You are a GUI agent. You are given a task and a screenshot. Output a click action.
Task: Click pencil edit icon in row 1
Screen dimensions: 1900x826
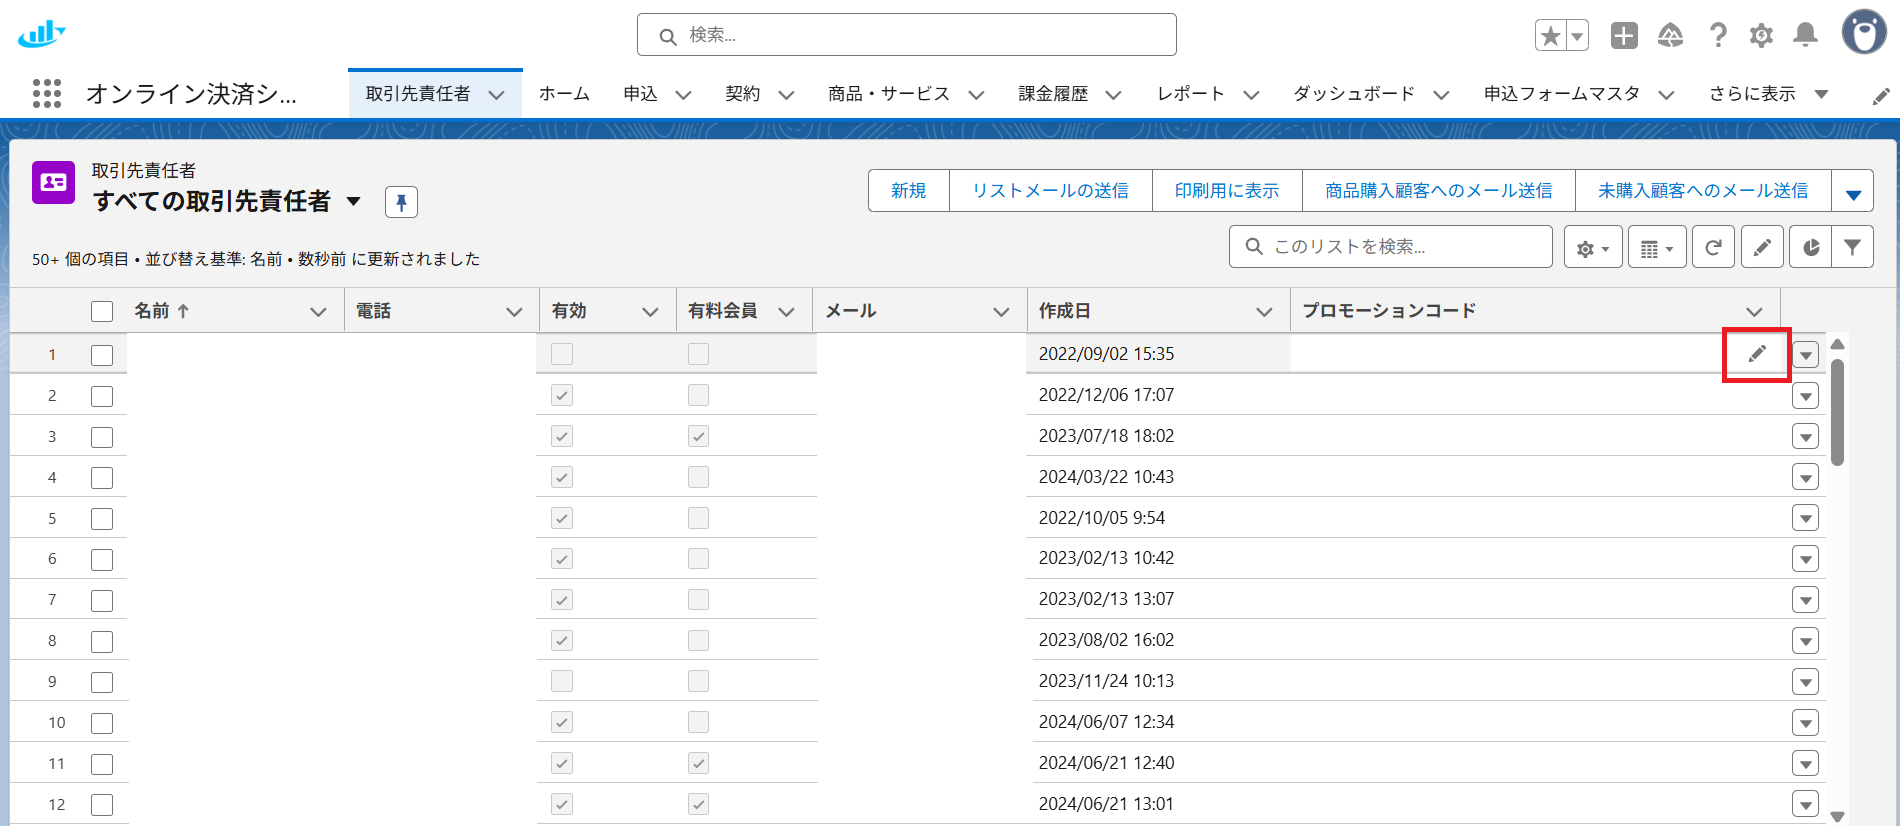tap(1757, 354)
